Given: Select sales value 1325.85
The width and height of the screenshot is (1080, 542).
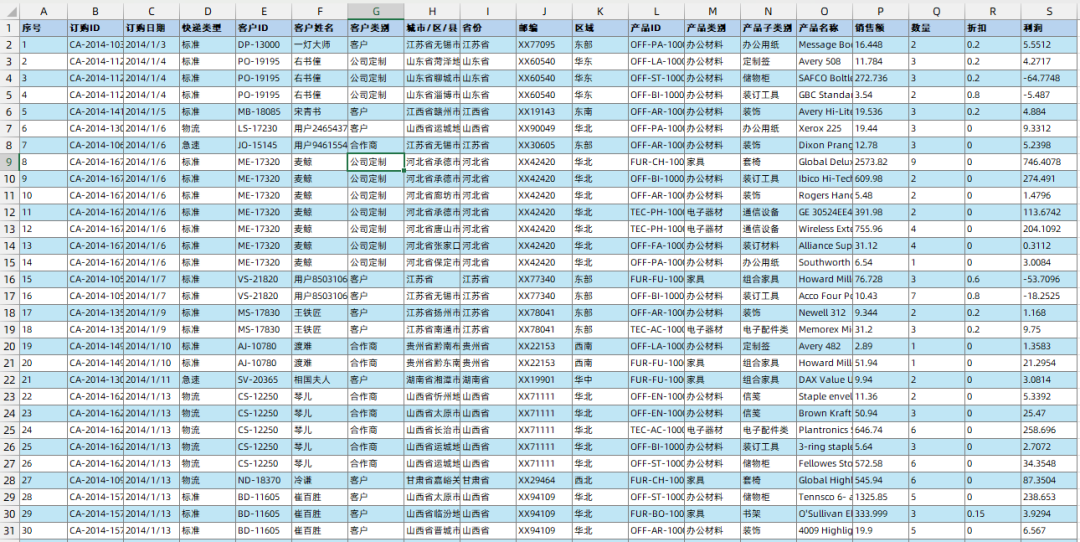Looking at the screenshot, I should [880, 497].
